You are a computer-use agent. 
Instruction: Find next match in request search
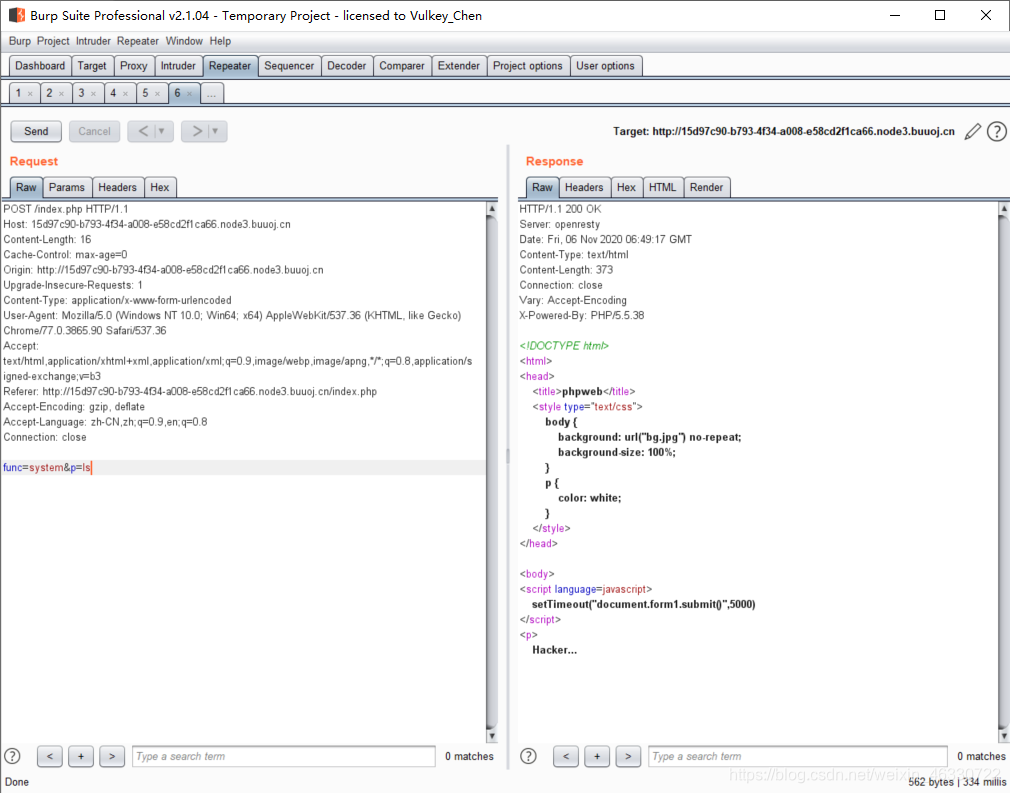[112, 756]
